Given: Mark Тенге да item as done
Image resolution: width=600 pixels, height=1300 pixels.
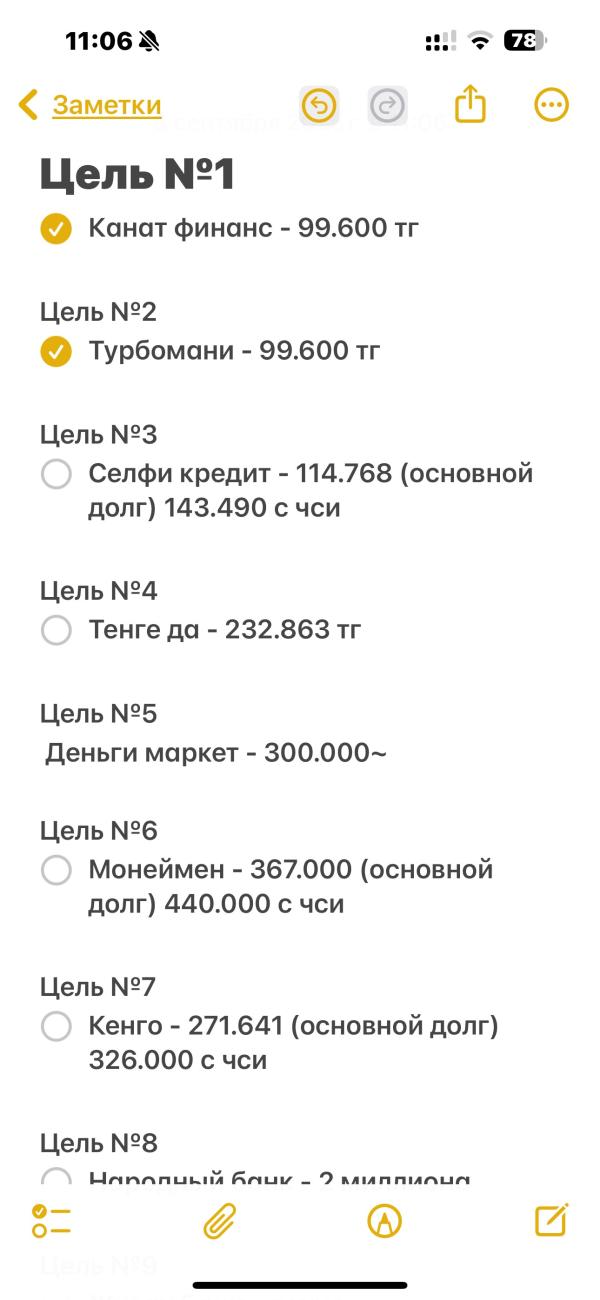Looking at the screenshot, I should click(x=56, y=630).
